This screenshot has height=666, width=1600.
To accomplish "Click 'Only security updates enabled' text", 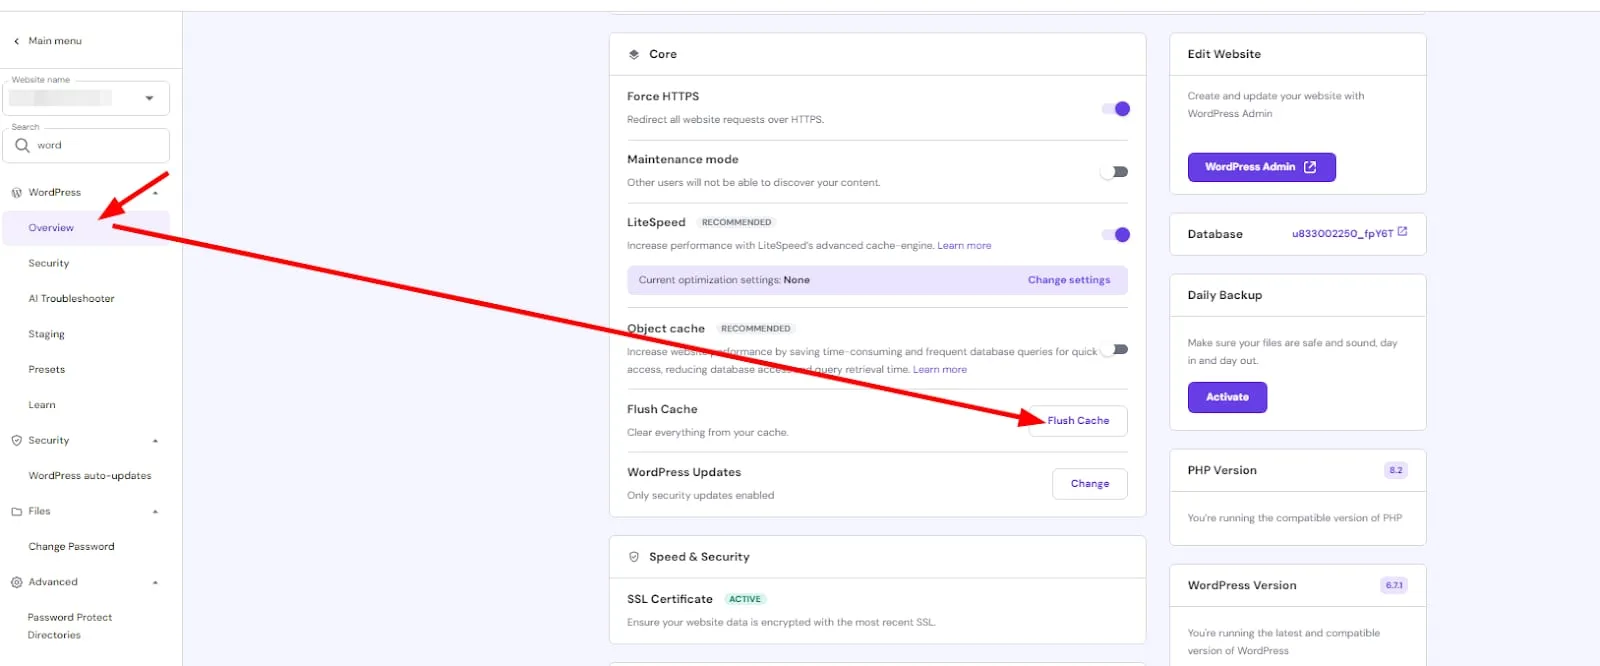I will [x=700, y=496].
